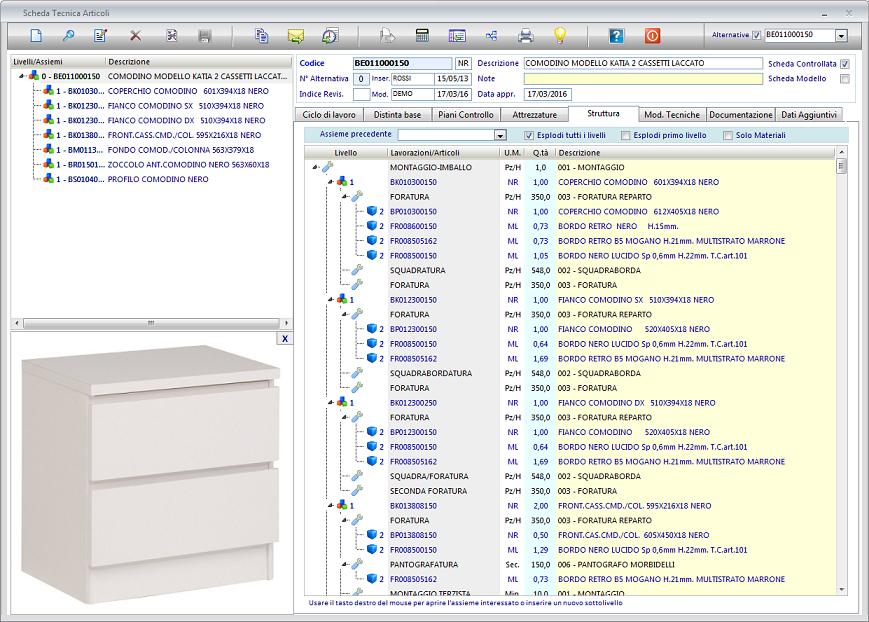Screen dimensions: 869x622
Task: Select PROFILO COMODINO NERO tree item
Action: 158,179
